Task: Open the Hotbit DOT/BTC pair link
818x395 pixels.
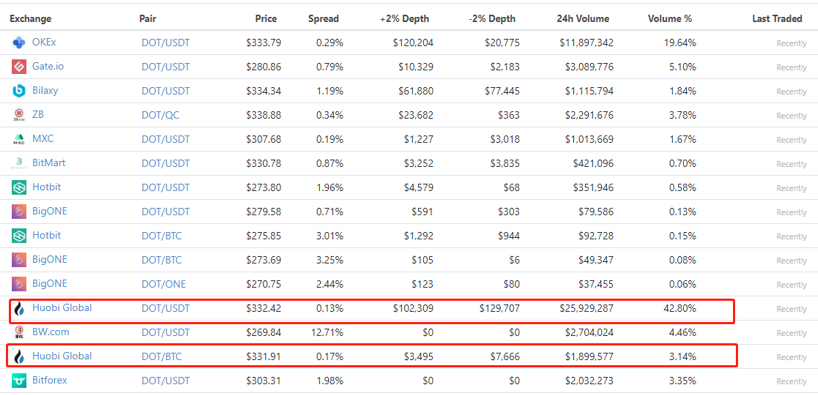Action: [x=162, y=236]
